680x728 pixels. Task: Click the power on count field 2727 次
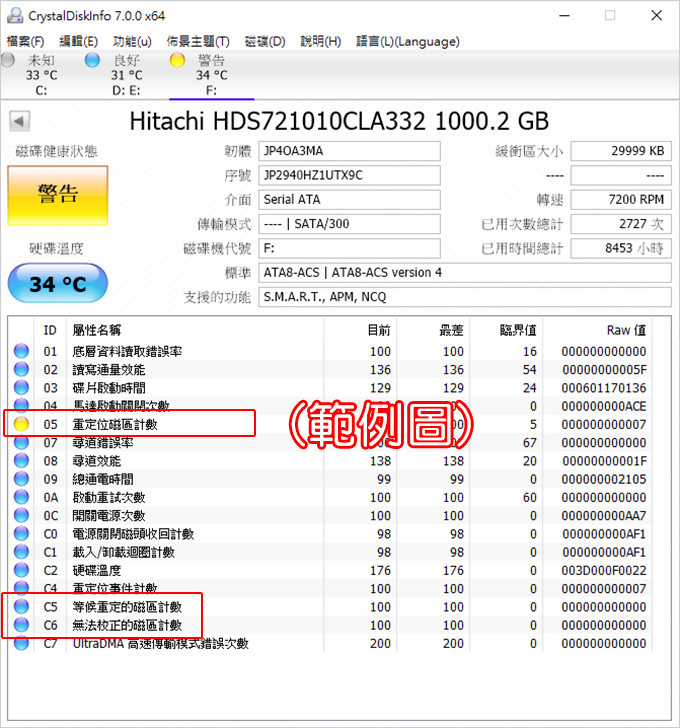[621, 224]
